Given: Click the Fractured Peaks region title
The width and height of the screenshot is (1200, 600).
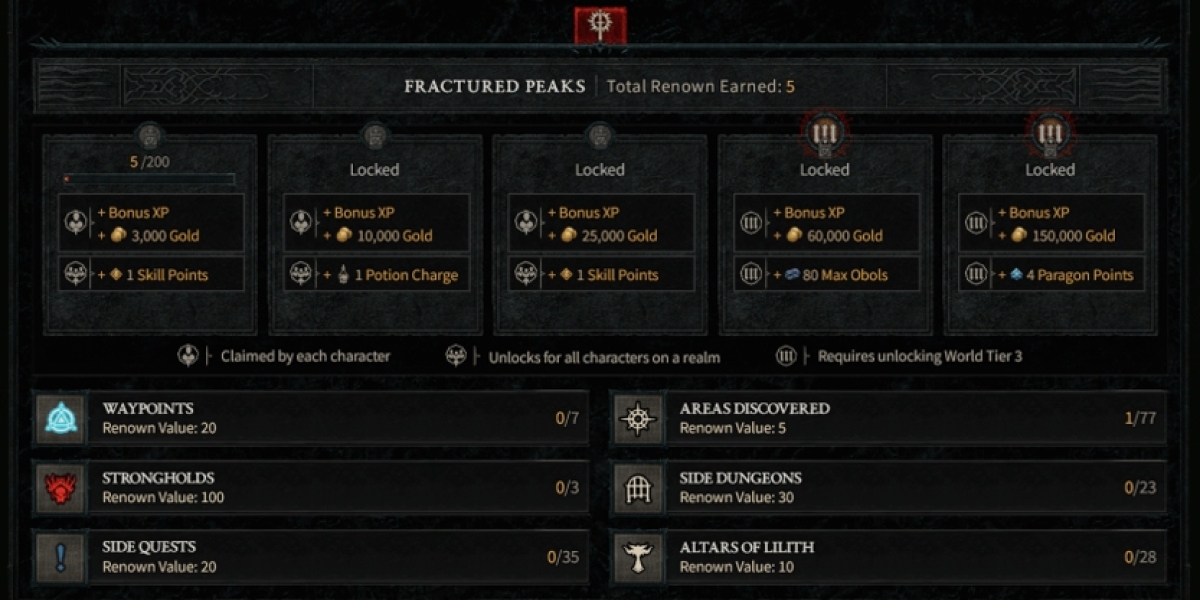Looking at the screenshot, I should (x=495, y=86).
